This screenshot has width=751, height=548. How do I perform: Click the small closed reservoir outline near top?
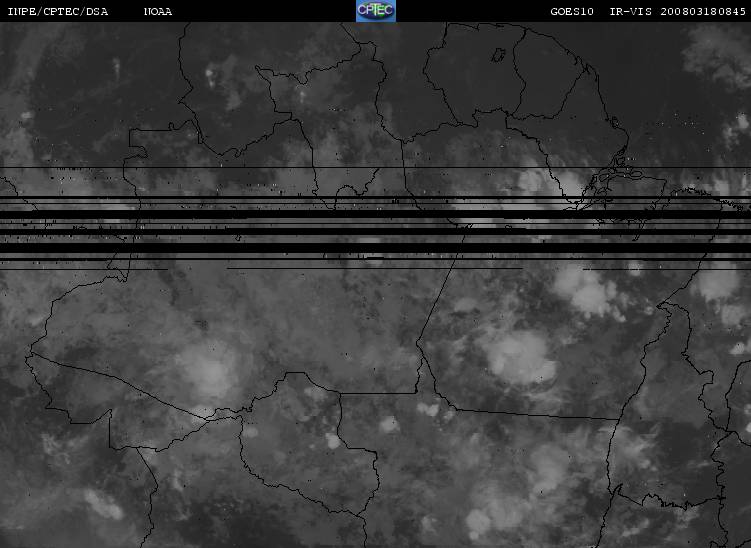[499, 55]
